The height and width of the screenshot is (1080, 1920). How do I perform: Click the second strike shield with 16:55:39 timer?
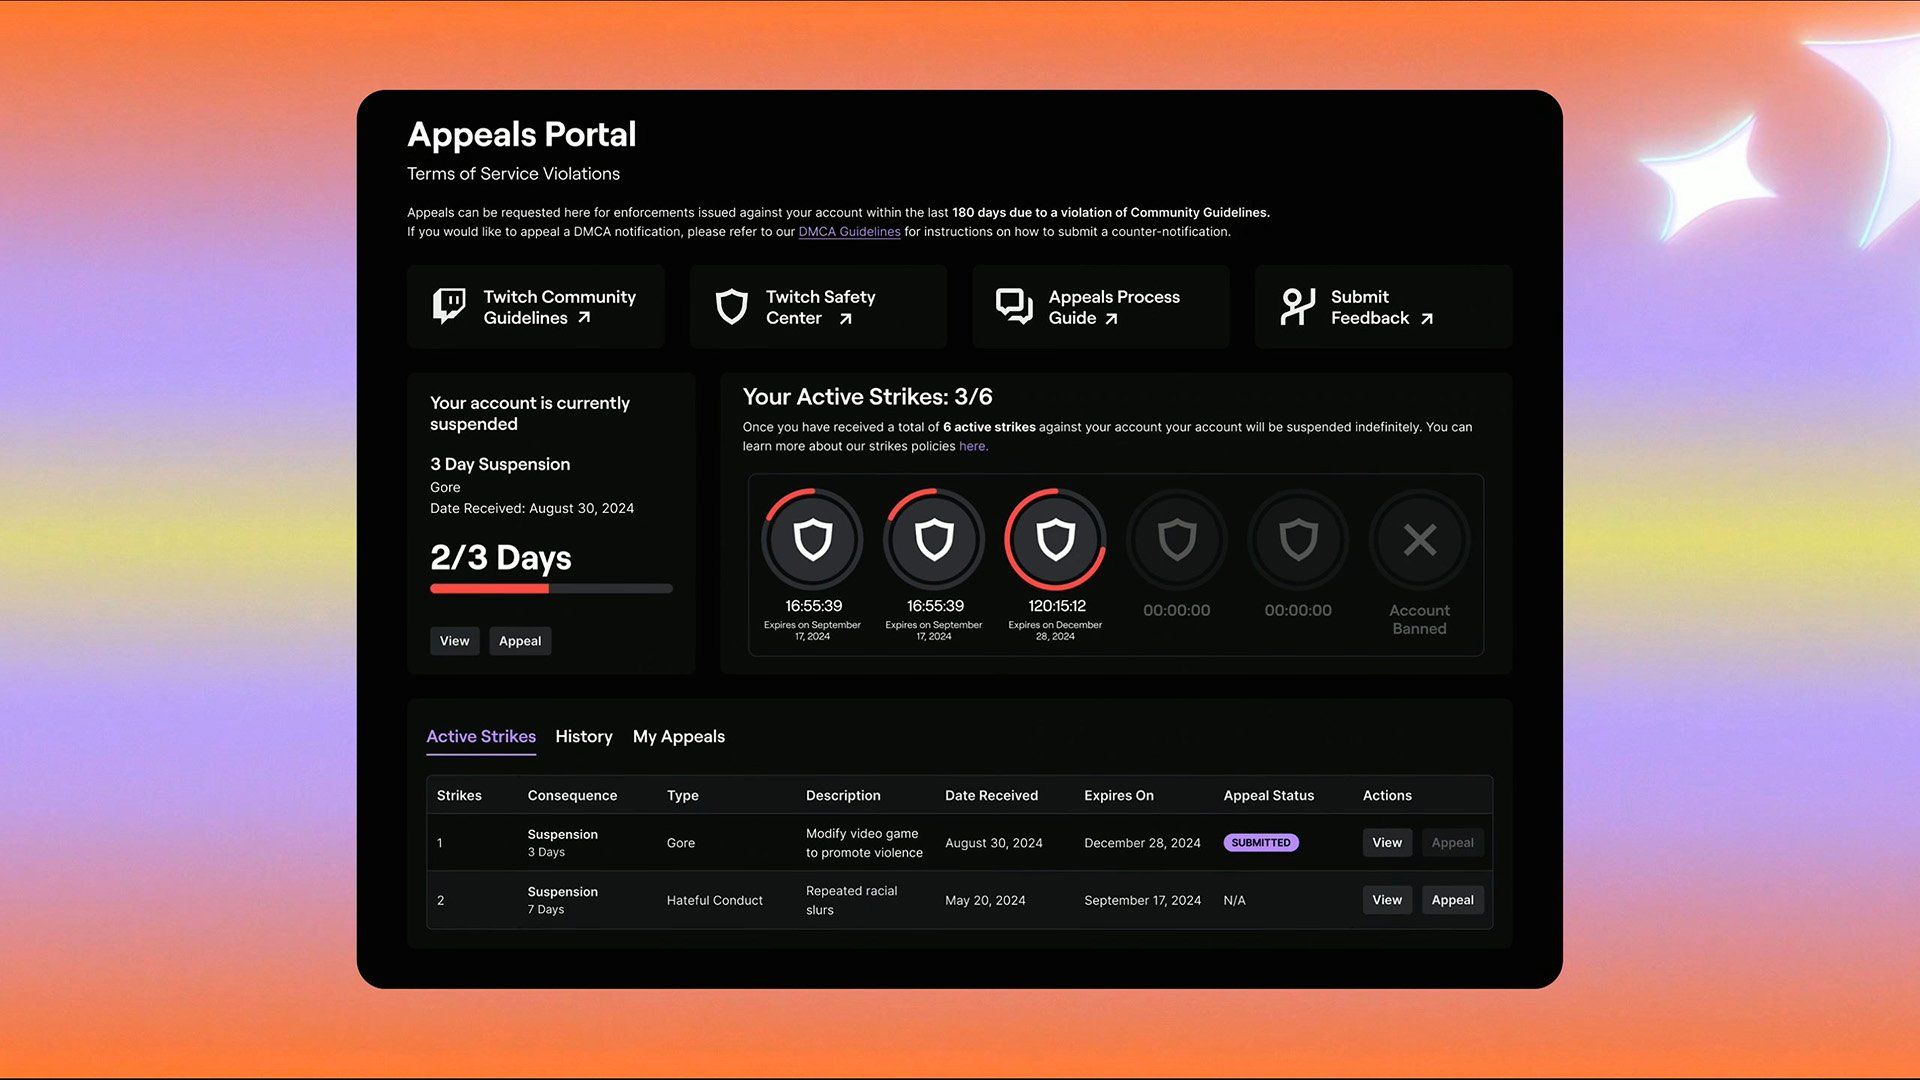934,540
